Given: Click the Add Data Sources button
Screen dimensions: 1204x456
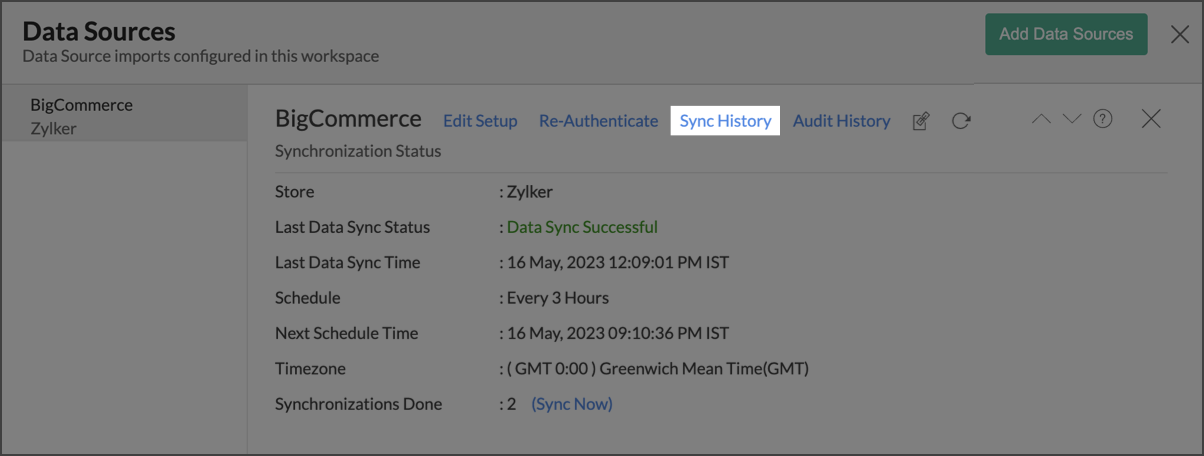Looking at the screenshot, I should tap(1066, 34).
